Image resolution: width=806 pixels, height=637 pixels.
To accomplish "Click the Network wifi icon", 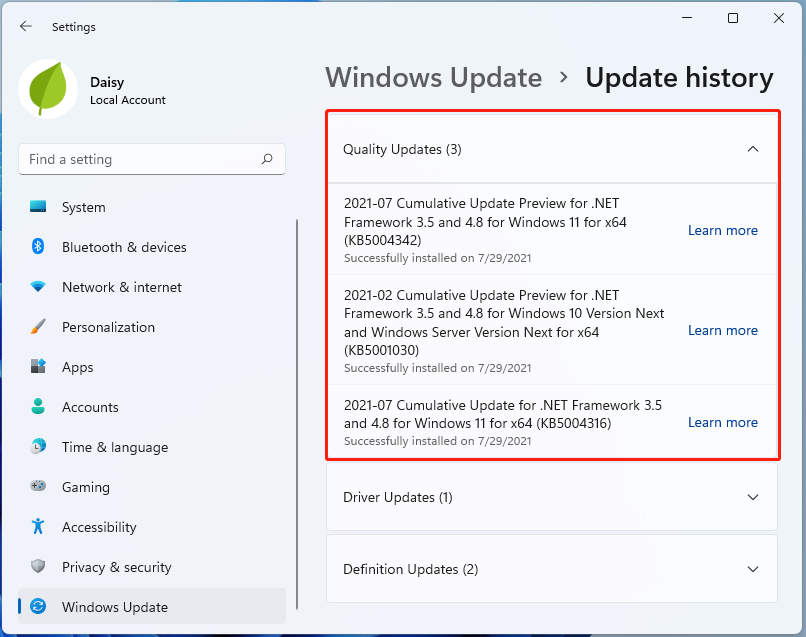I will pos(38,286).
